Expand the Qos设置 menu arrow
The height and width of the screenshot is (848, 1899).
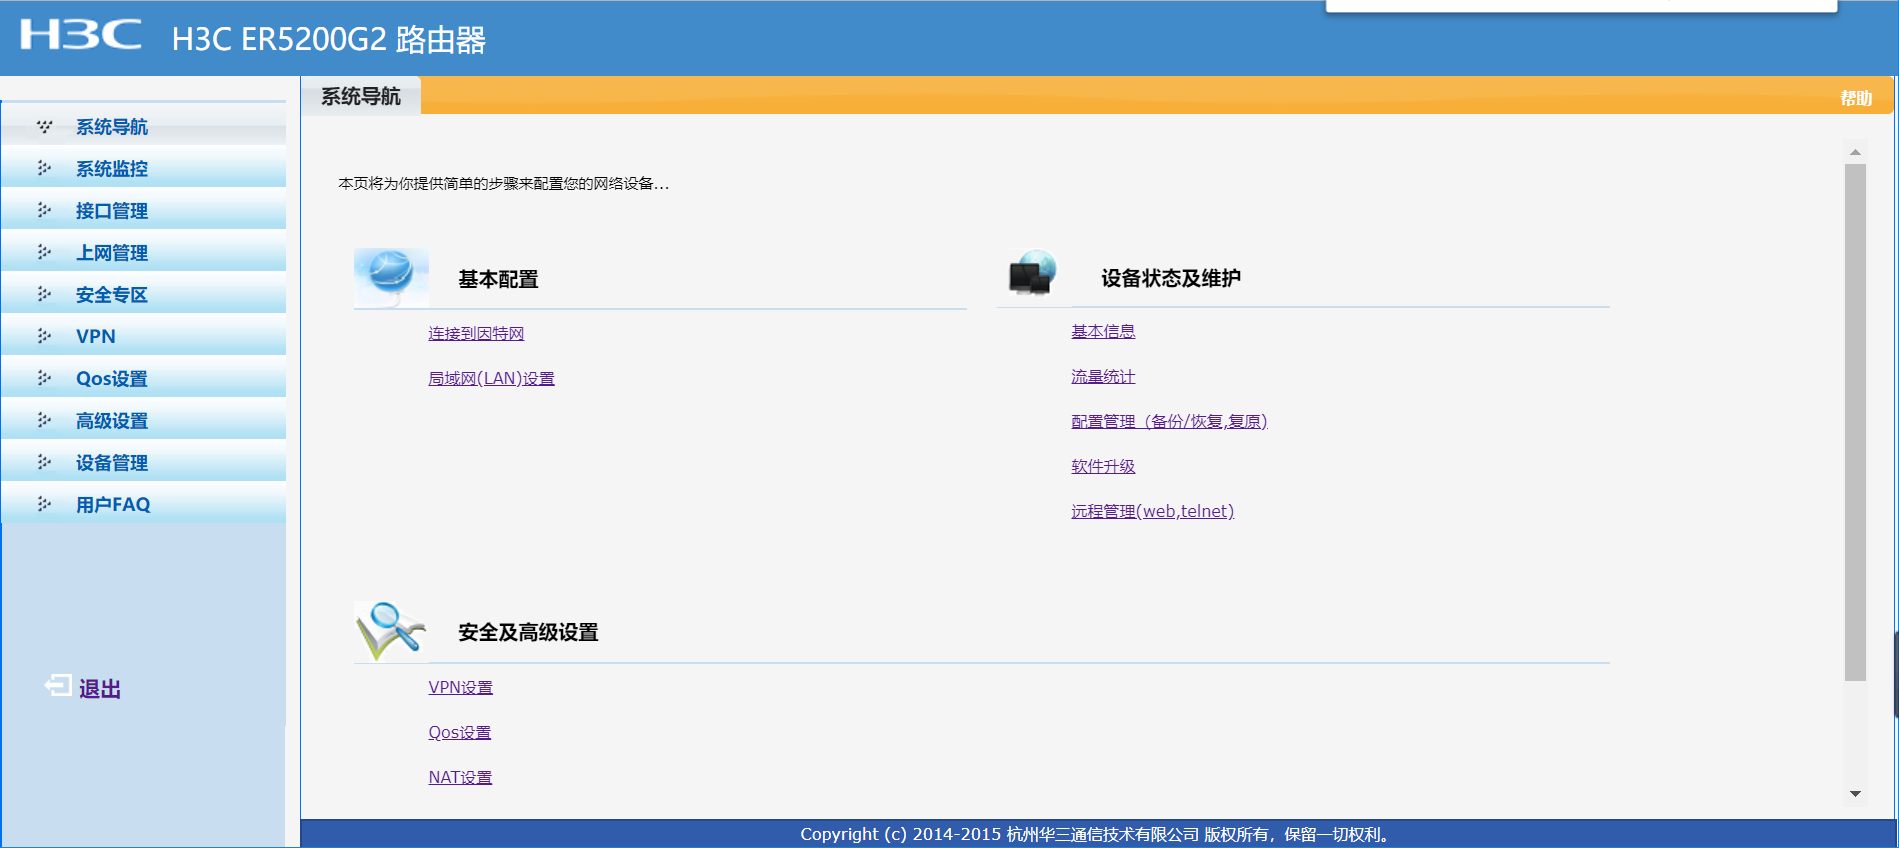click(x=44, y=378)
